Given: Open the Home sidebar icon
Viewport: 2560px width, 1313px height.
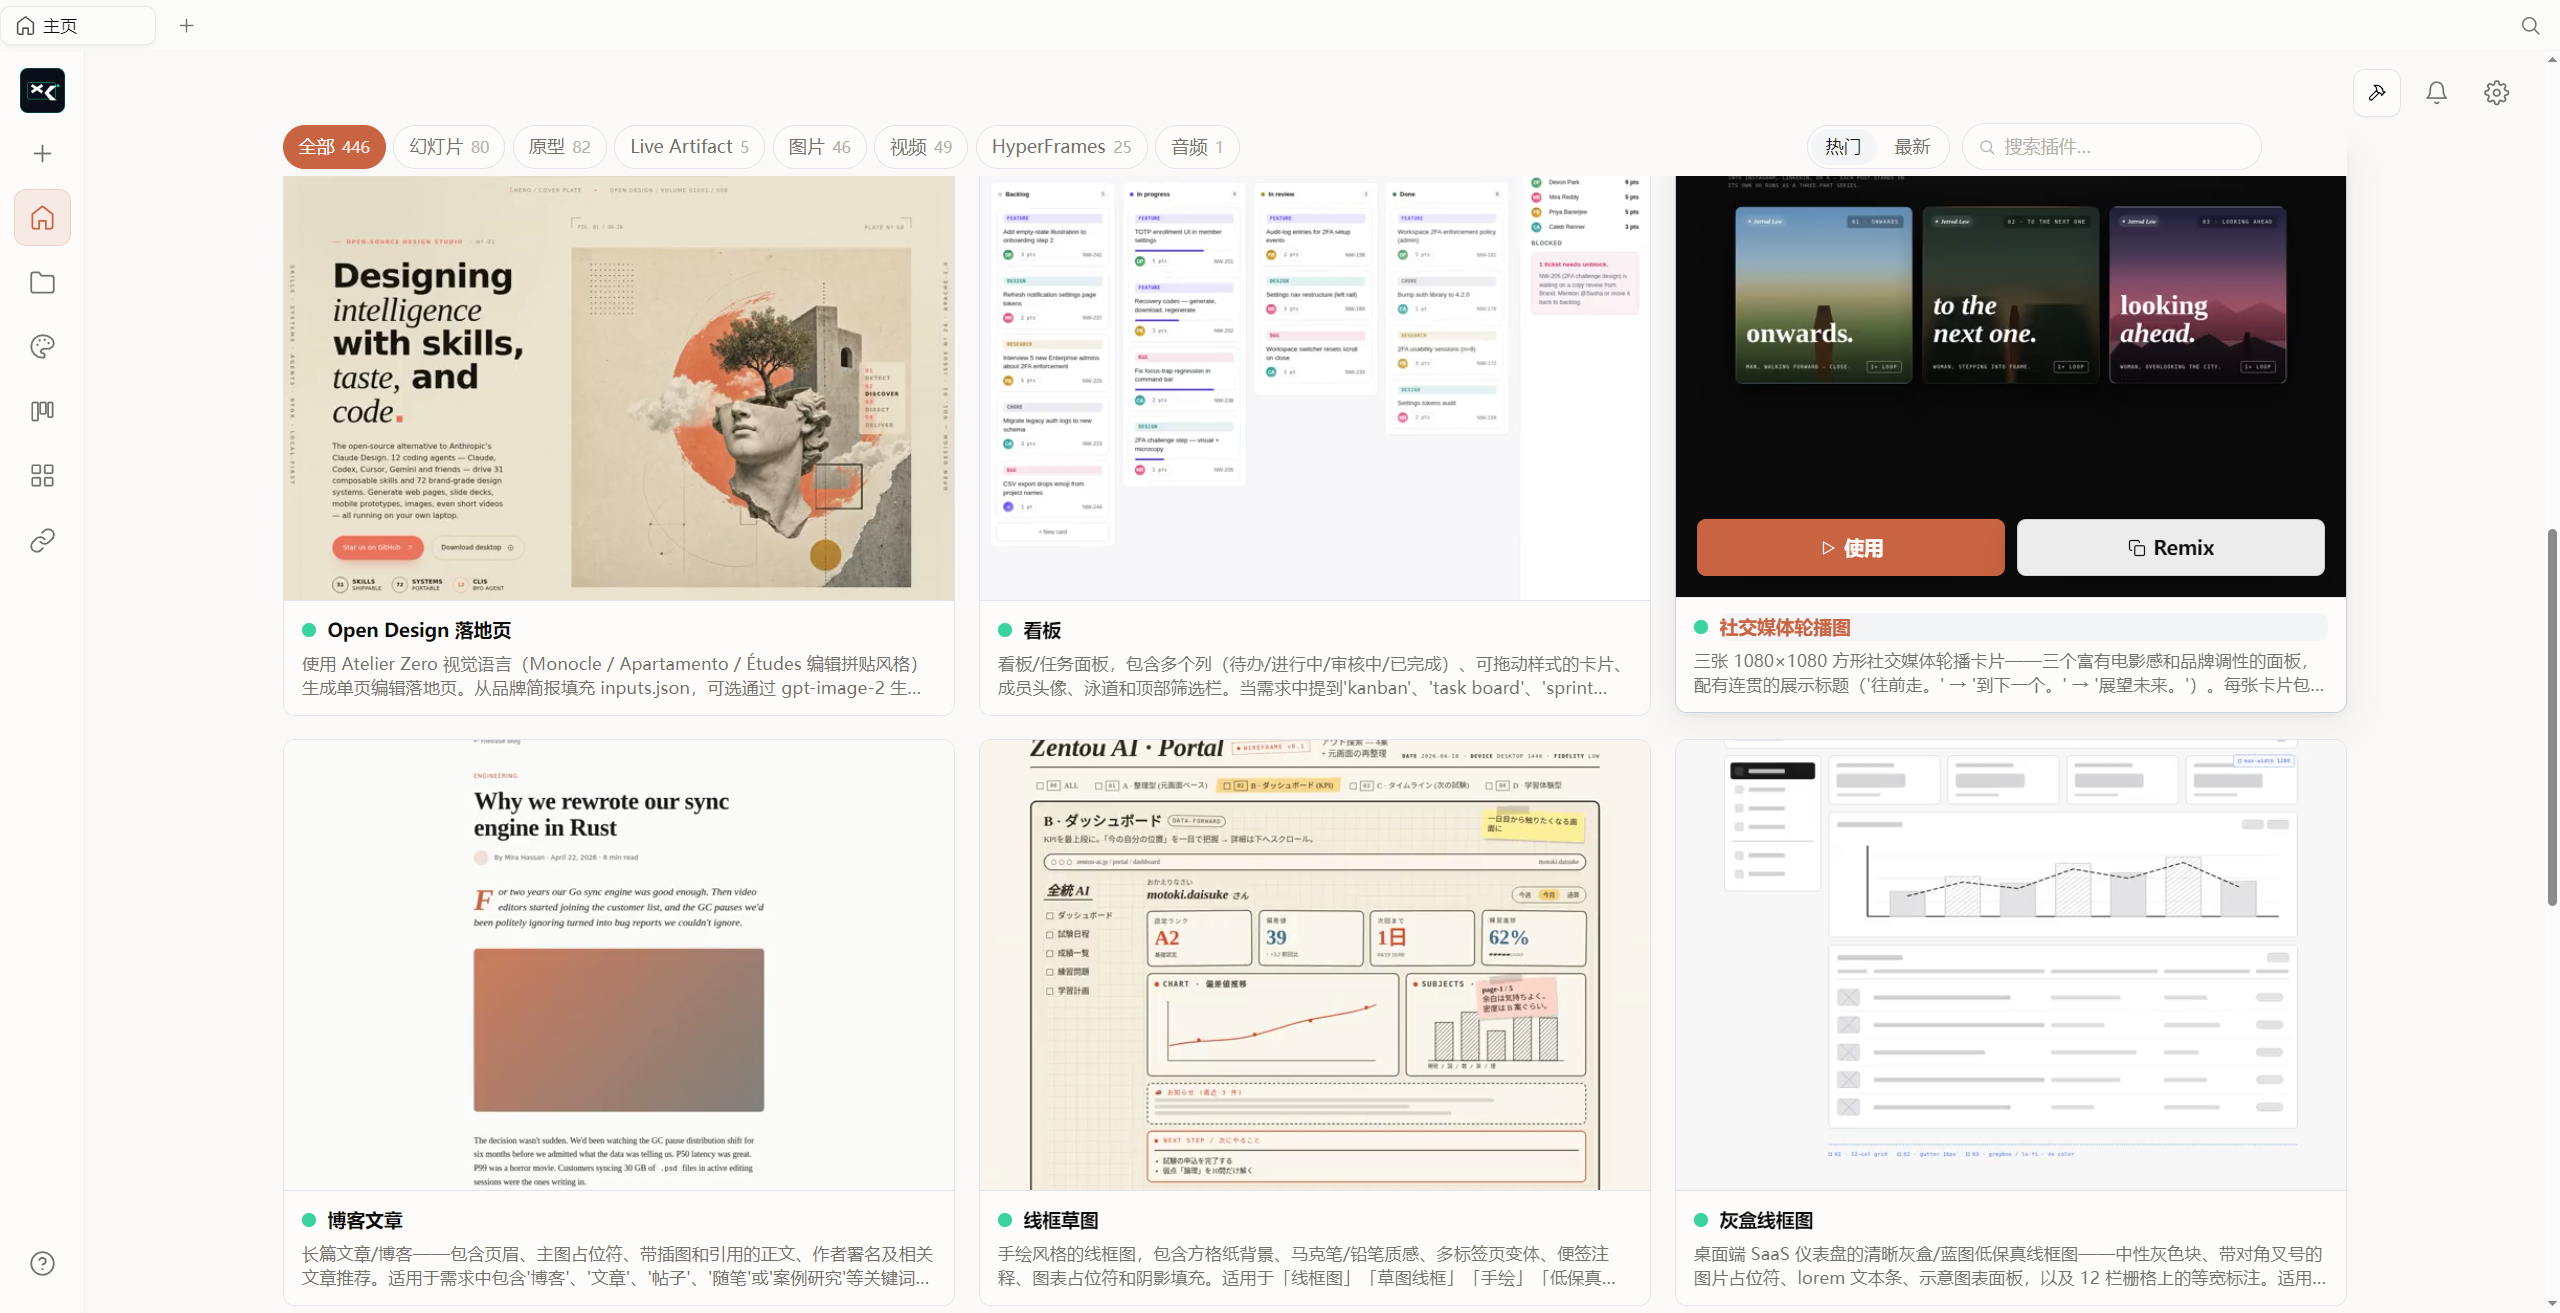Looking at the screenshot, I should [x=42, y=217].
